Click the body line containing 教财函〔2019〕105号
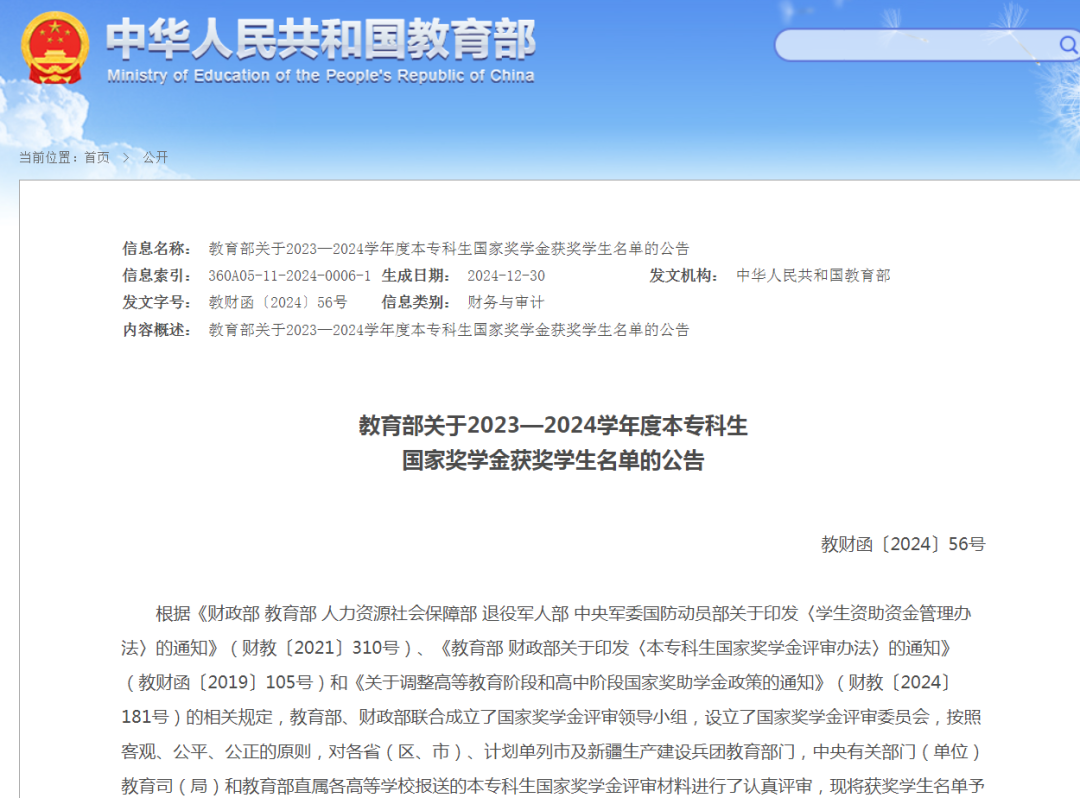1080x798 pixels. click(x=536, y=682)
